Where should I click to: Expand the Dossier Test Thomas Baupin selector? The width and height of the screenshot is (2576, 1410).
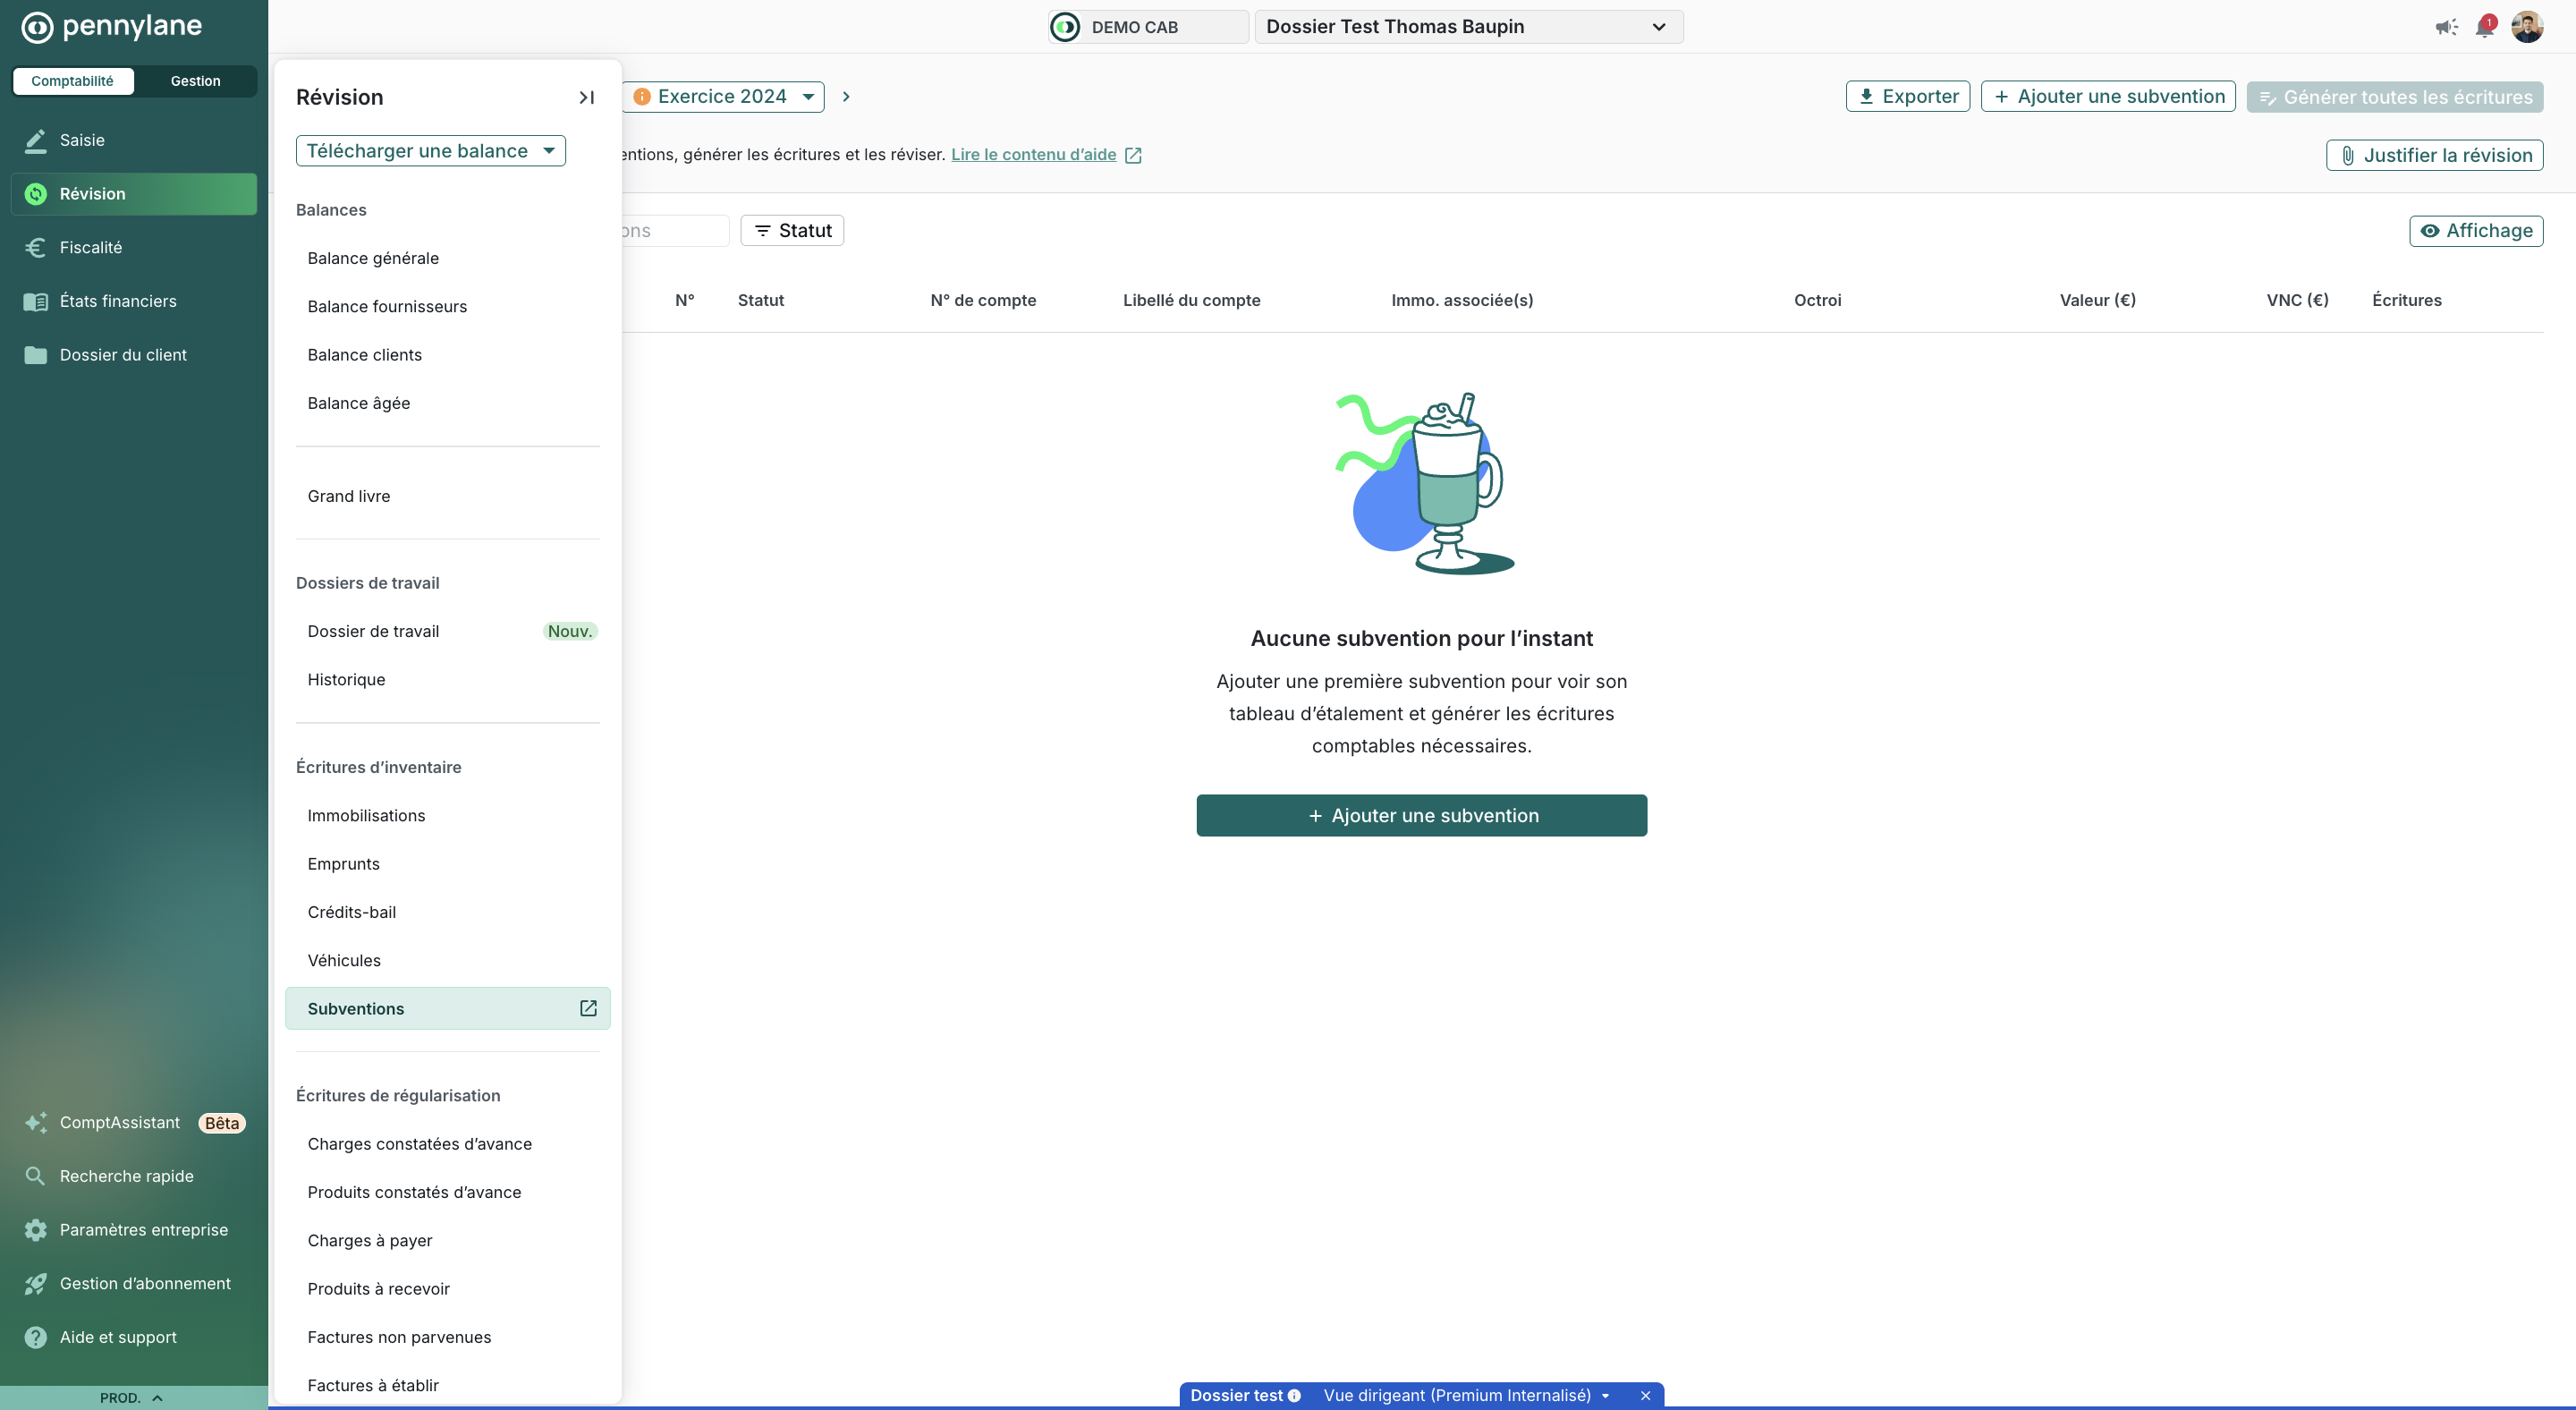tap(1467, 27)
